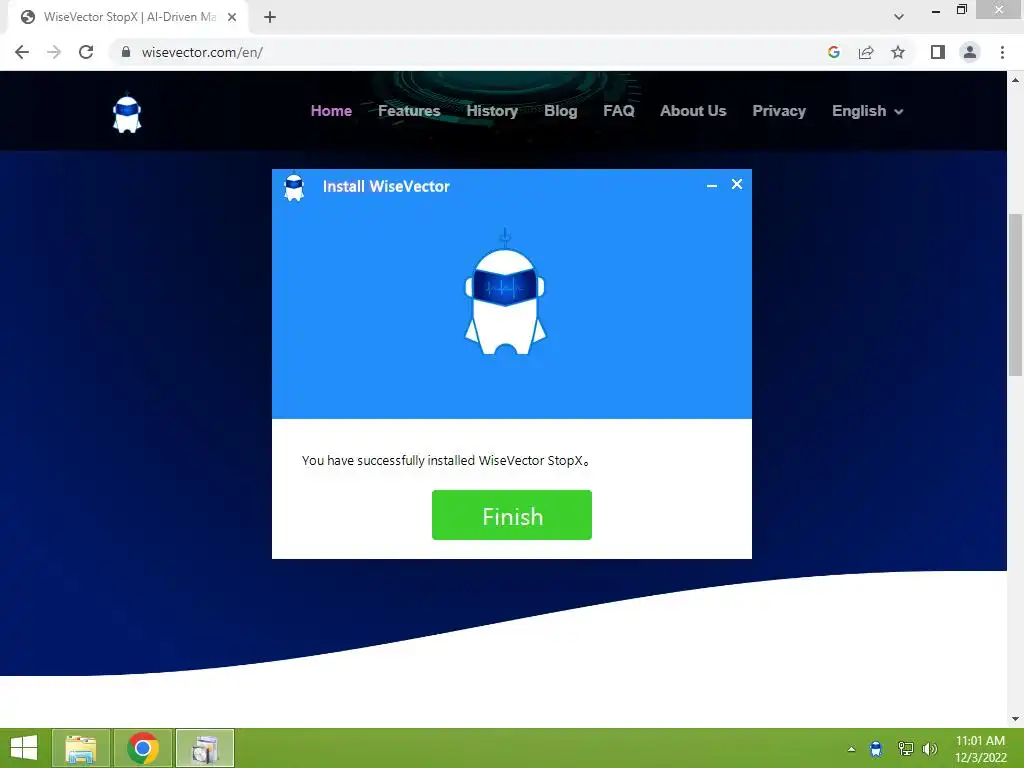This screenshot has height=768, width=1024.
Task: Click the green Finish button
Action: point(511,515)
